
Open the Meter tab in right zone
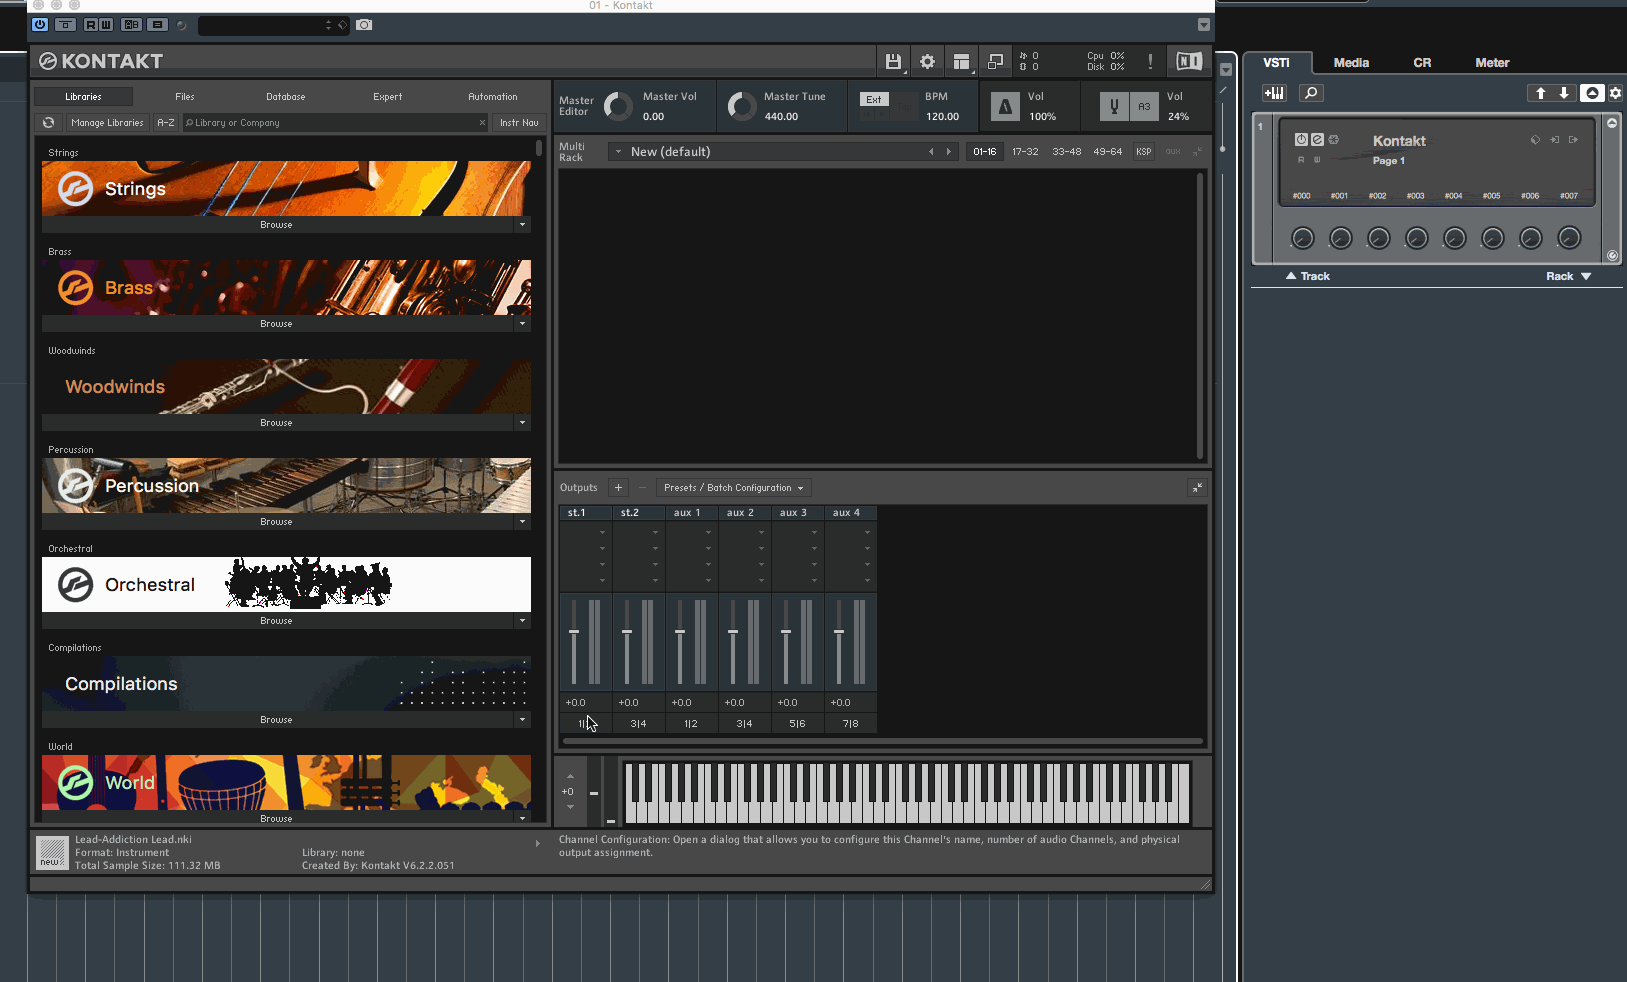click(1492, 63)
